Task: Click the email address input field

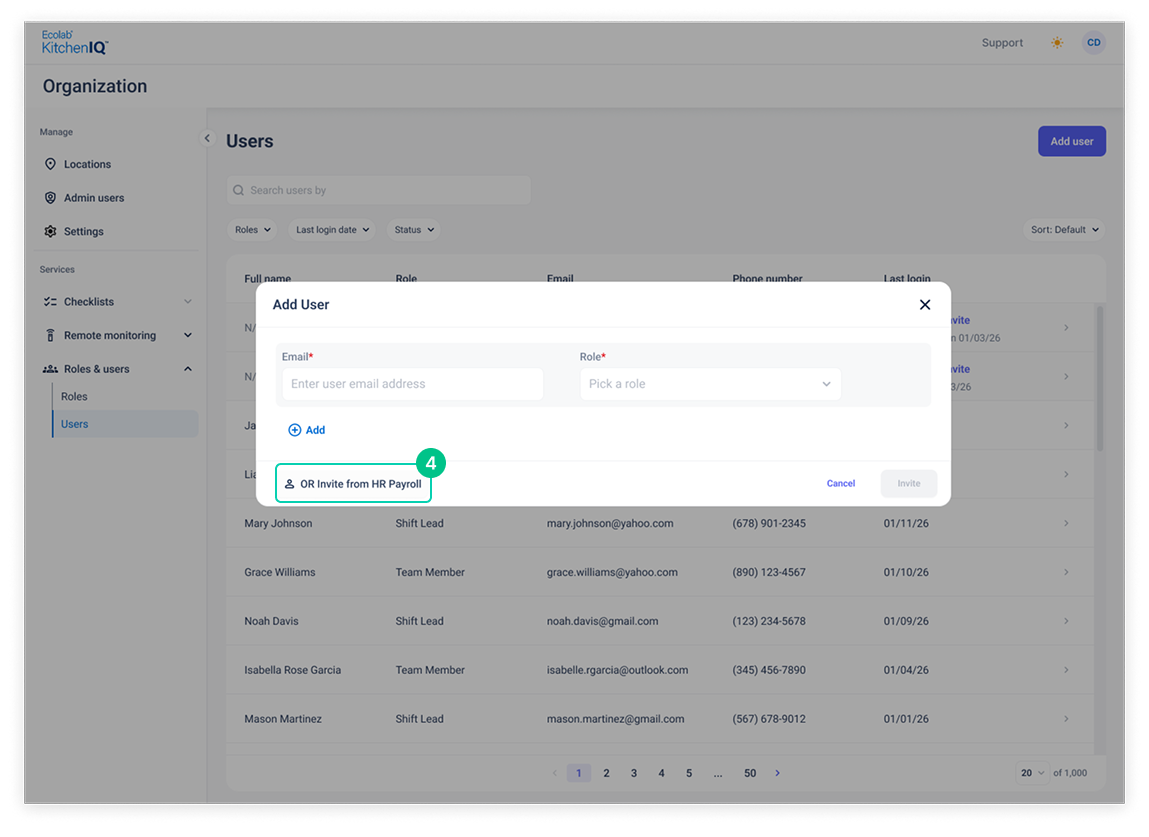Action: pos(413,384)
